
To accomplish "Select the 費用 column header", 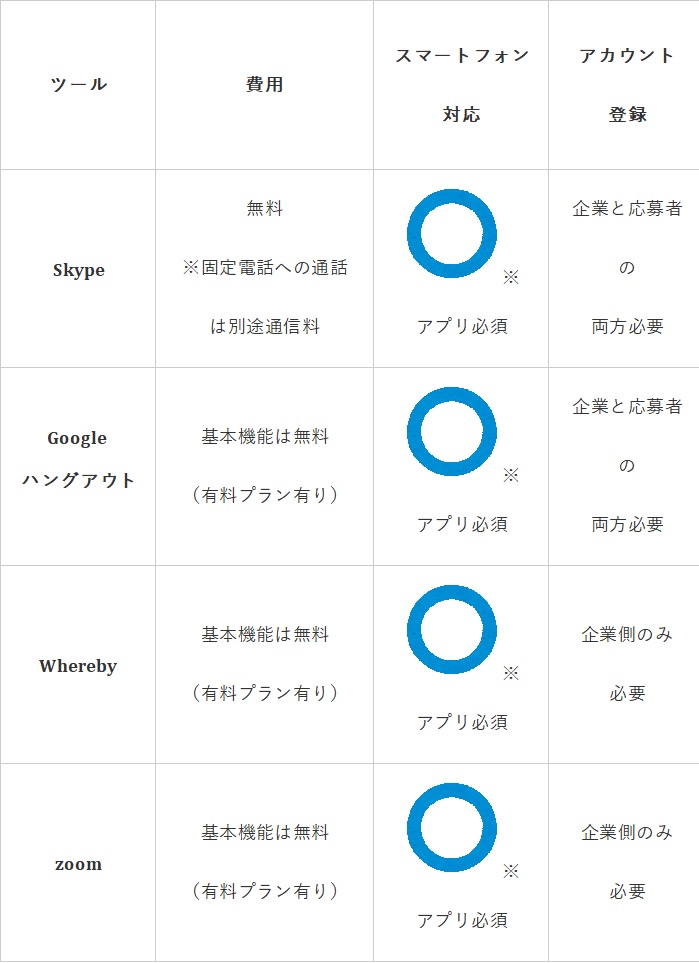I will point(264,85).
